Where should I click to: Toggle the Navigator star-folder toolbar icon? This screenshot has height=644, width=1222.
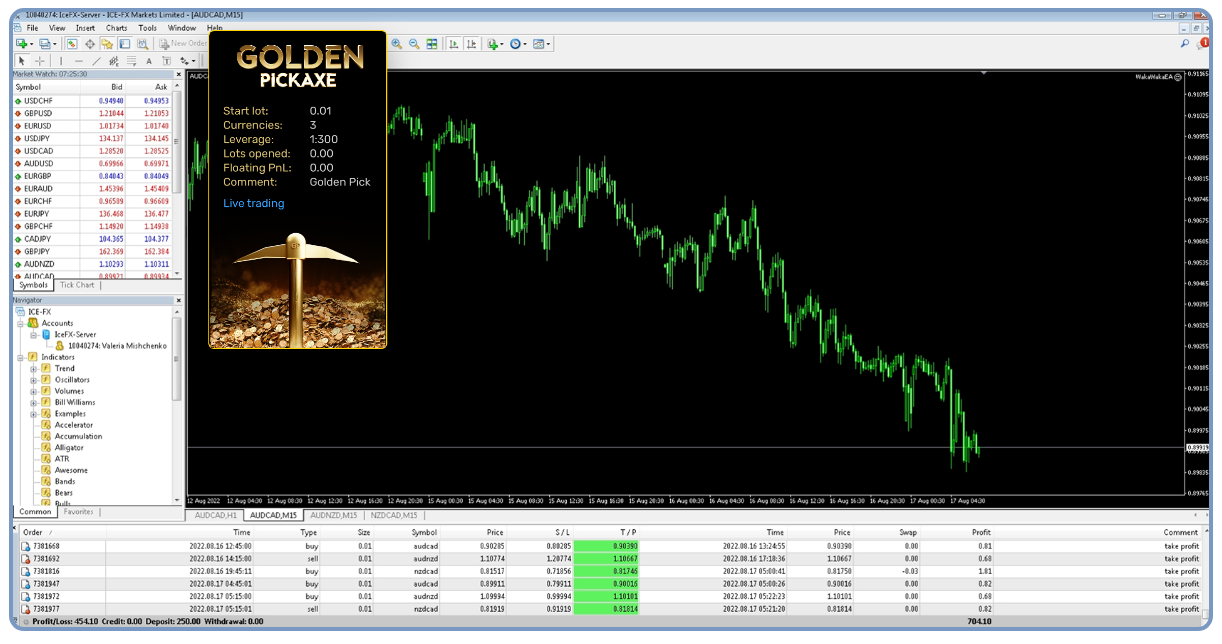tap(107, 43)
